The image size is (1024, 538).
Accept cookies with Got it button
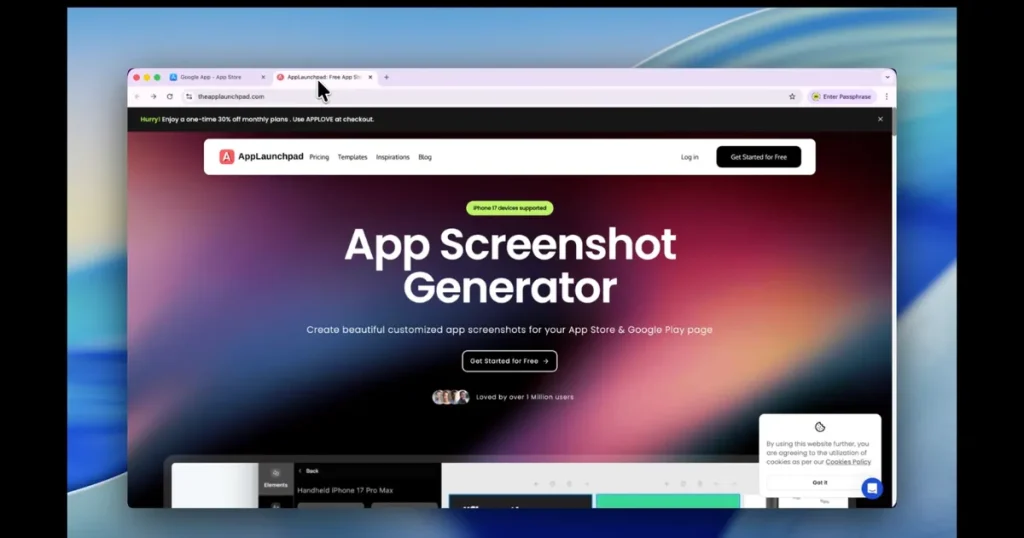[820, 483]
